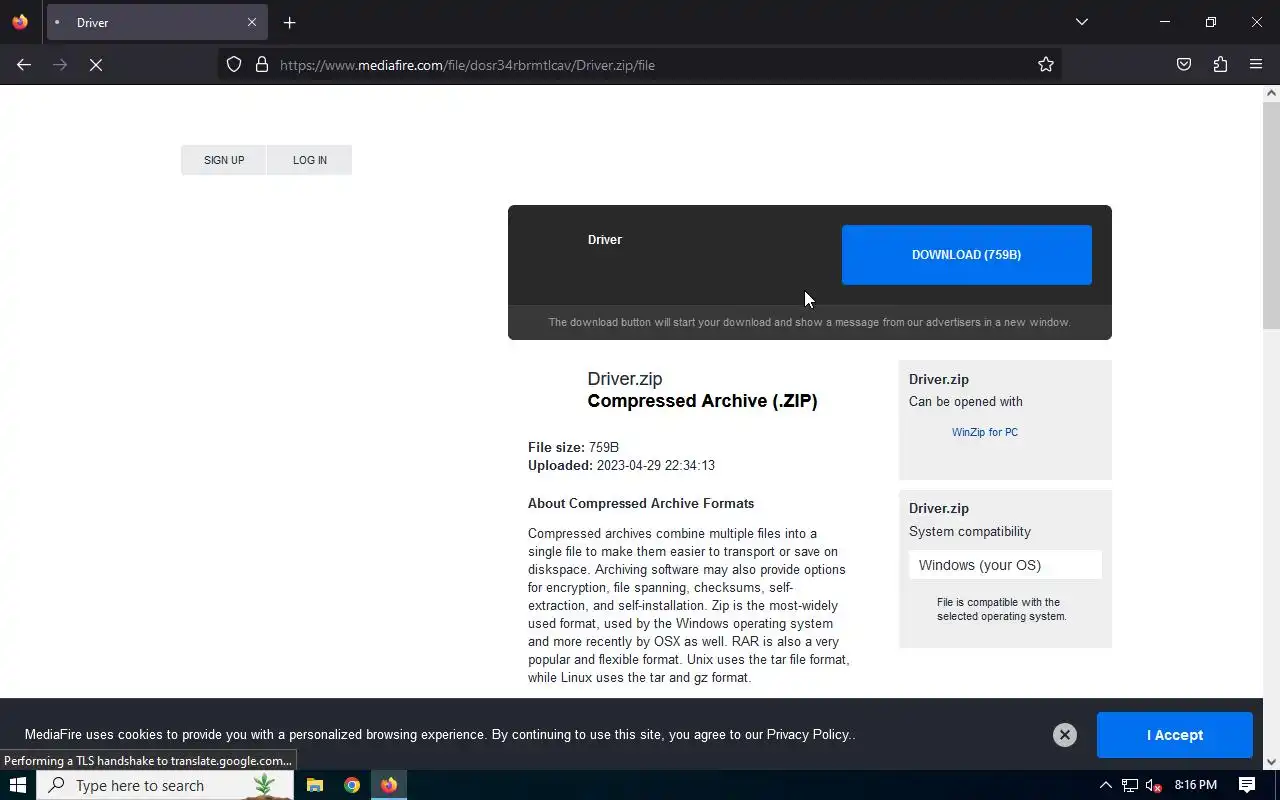This screenshot has width=1280, height=800.
Task: Click the I Accept cookie button
Action: [x=1175, y=735]
